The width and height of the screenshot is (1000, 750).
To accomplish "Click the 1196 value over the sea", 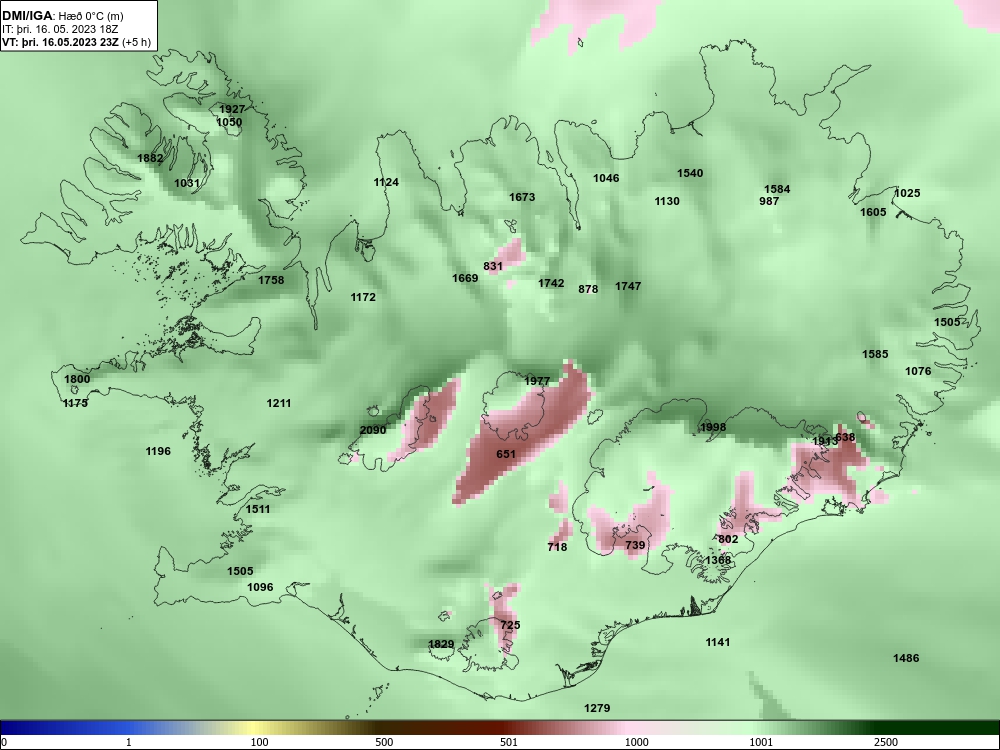I will 158,452.
